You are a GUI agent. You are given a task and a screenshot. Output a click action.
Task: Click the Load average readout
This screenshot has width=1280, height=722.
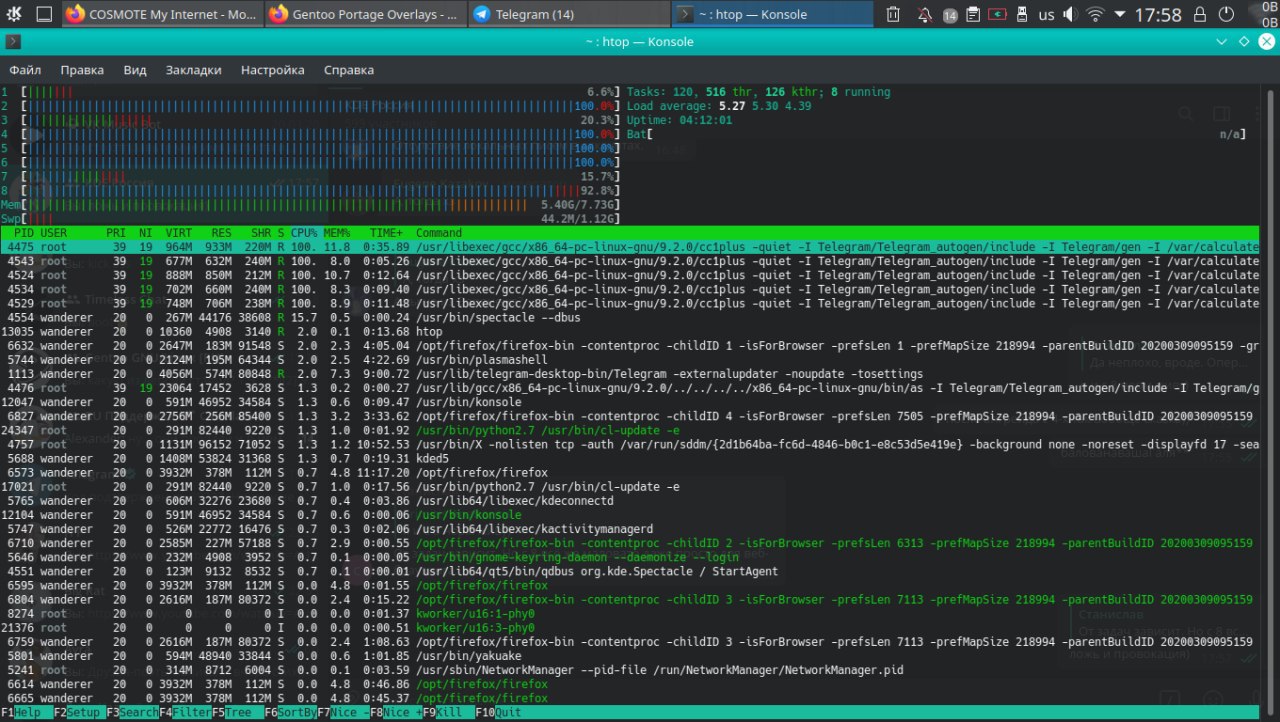coord(719,106)
